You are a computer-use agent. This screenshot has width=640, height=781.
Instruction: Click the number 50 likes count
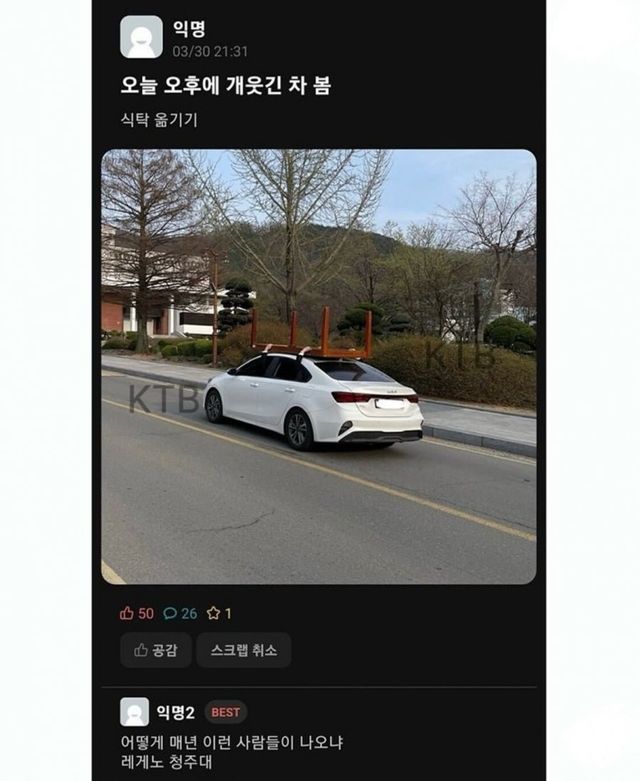(146, 614)
